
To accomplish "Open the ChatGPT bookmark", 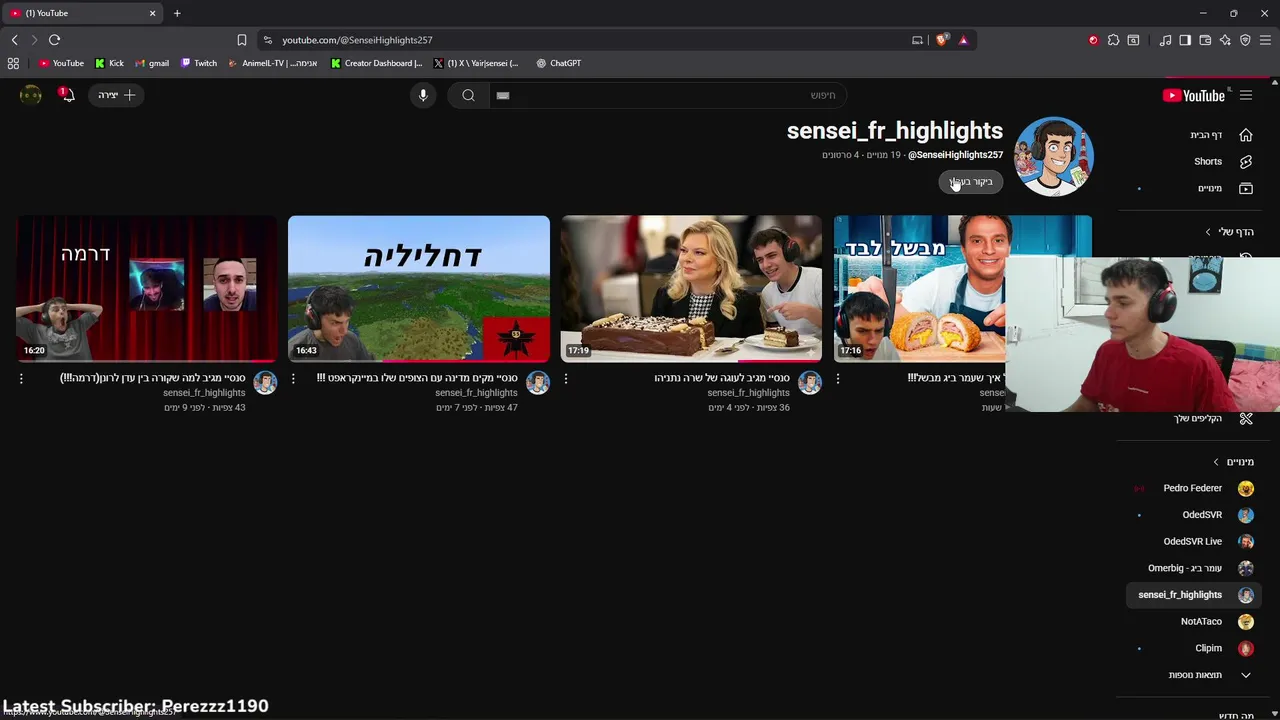I will pyautogui.click(x=558, y=63).
